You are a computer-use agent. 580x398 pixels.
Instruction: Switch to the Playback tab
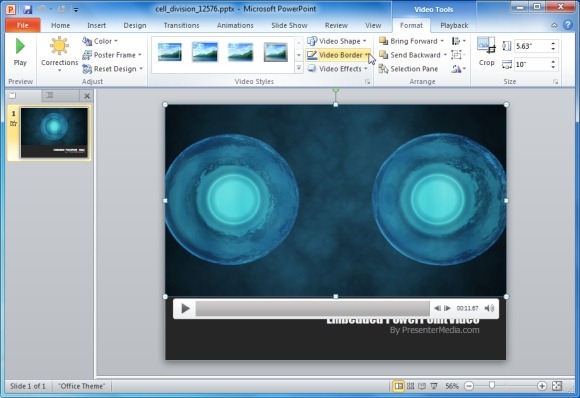click(x=454, y=26)
